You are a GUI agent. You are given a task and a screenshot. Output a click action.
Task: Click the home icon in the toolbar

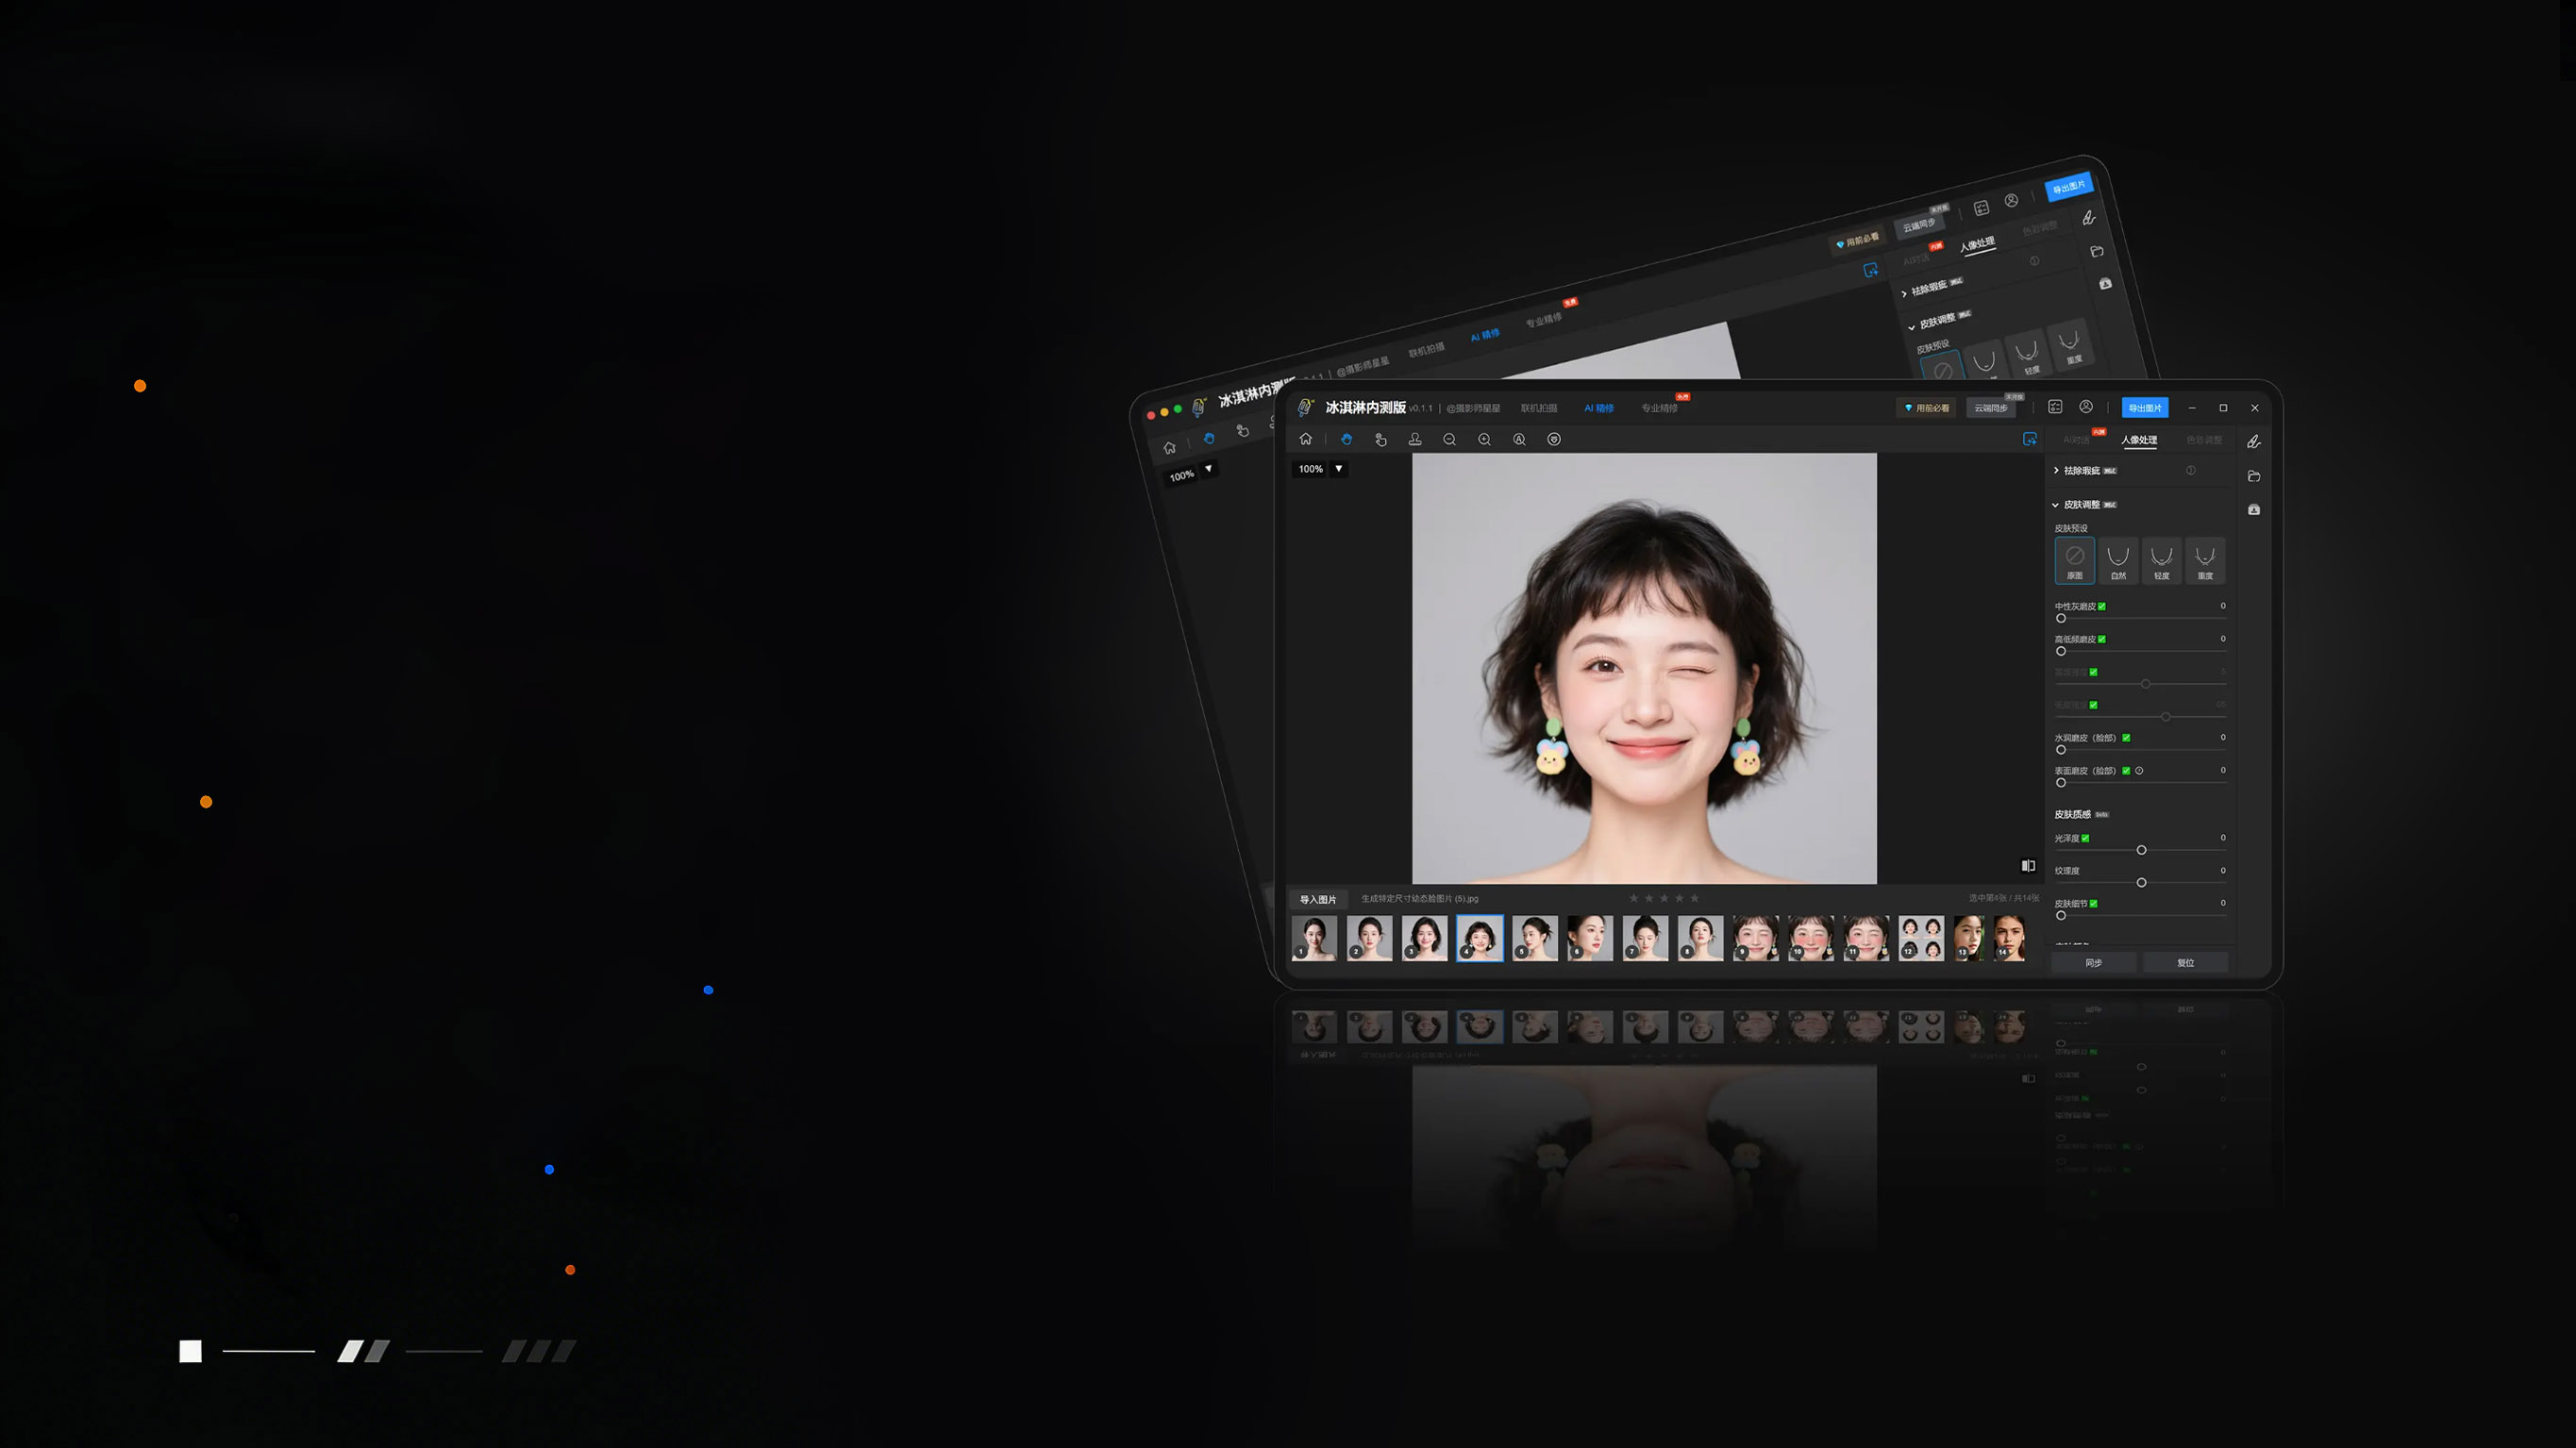pos(1306,439)
